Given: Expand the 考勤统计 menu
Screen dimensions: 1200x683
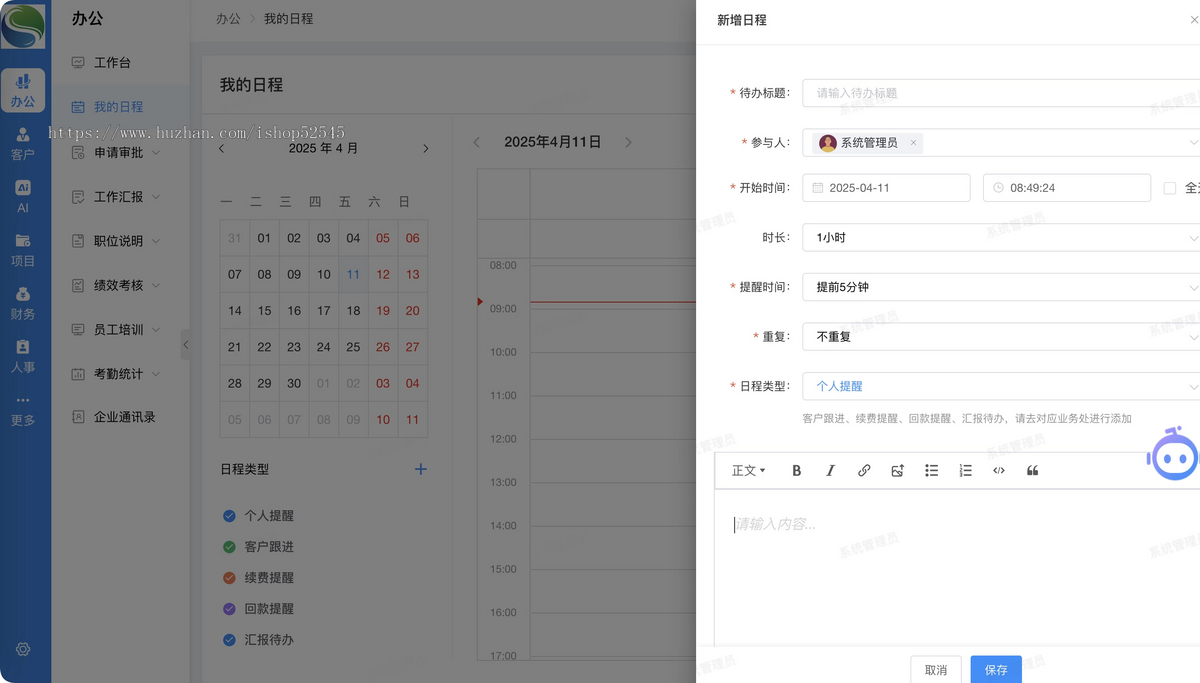Looking at the screenshot, I should [120, 374].
